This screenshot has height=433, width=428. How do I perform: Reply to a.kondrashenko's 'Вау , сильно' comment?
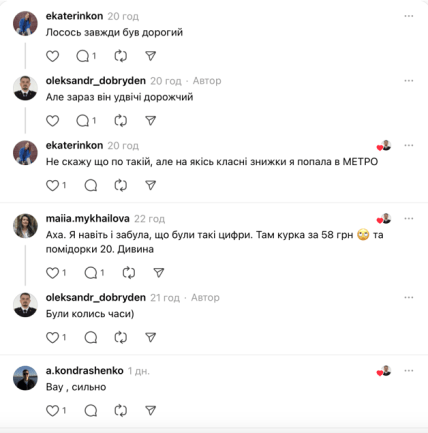91,411
